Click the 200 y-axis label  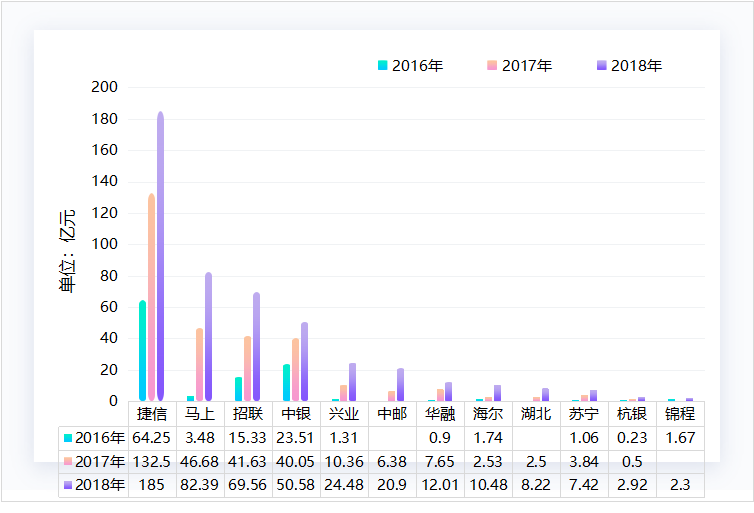coord(104,87)
